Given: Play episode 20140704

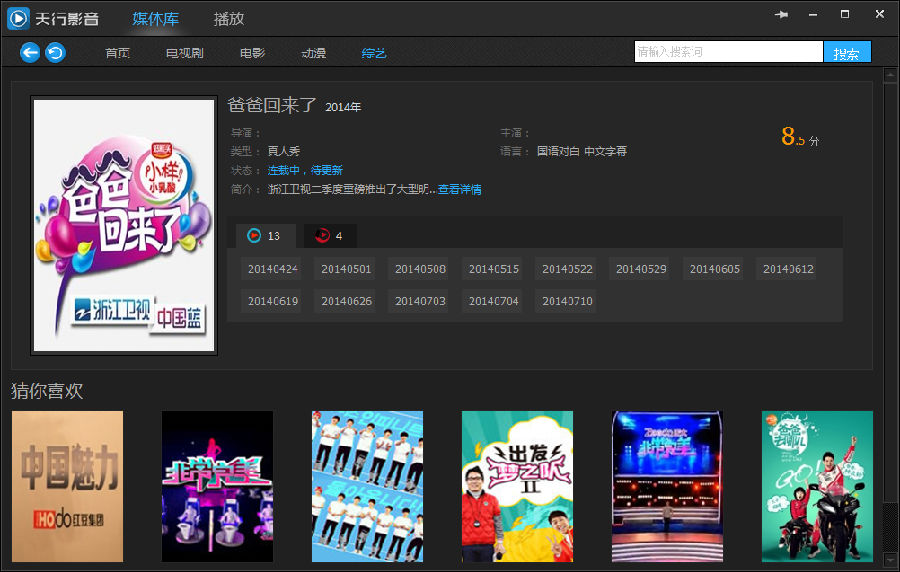Looking at the screenshot, I should [x=494, y=301].
